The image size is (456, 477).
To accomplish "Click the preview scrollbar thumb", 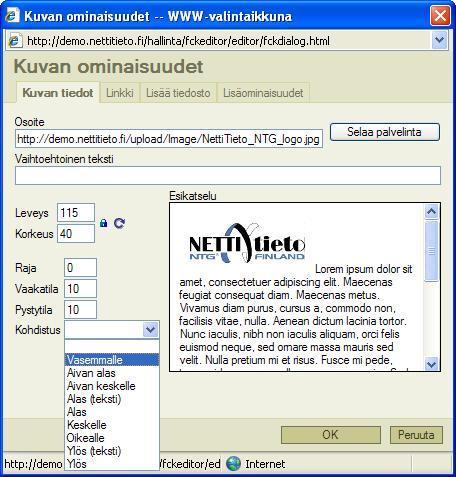I will [432, 251].
